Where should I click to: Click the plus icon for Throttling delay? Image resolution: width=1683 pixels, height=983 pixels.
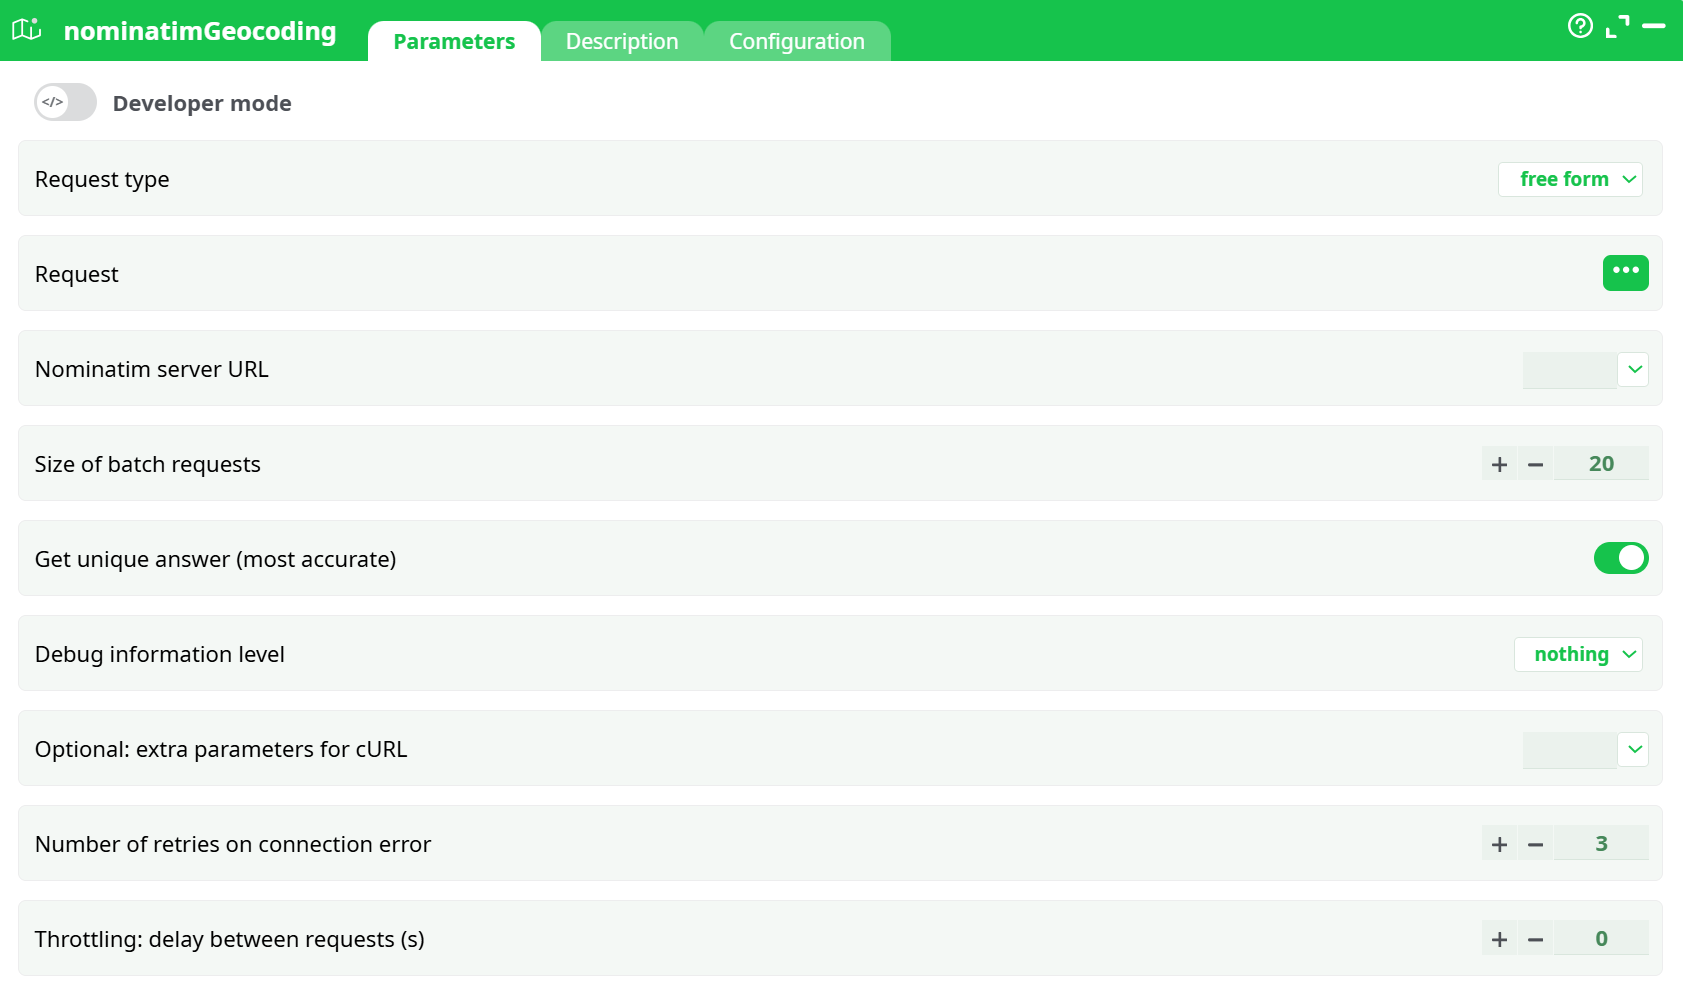pos(1500,938)
